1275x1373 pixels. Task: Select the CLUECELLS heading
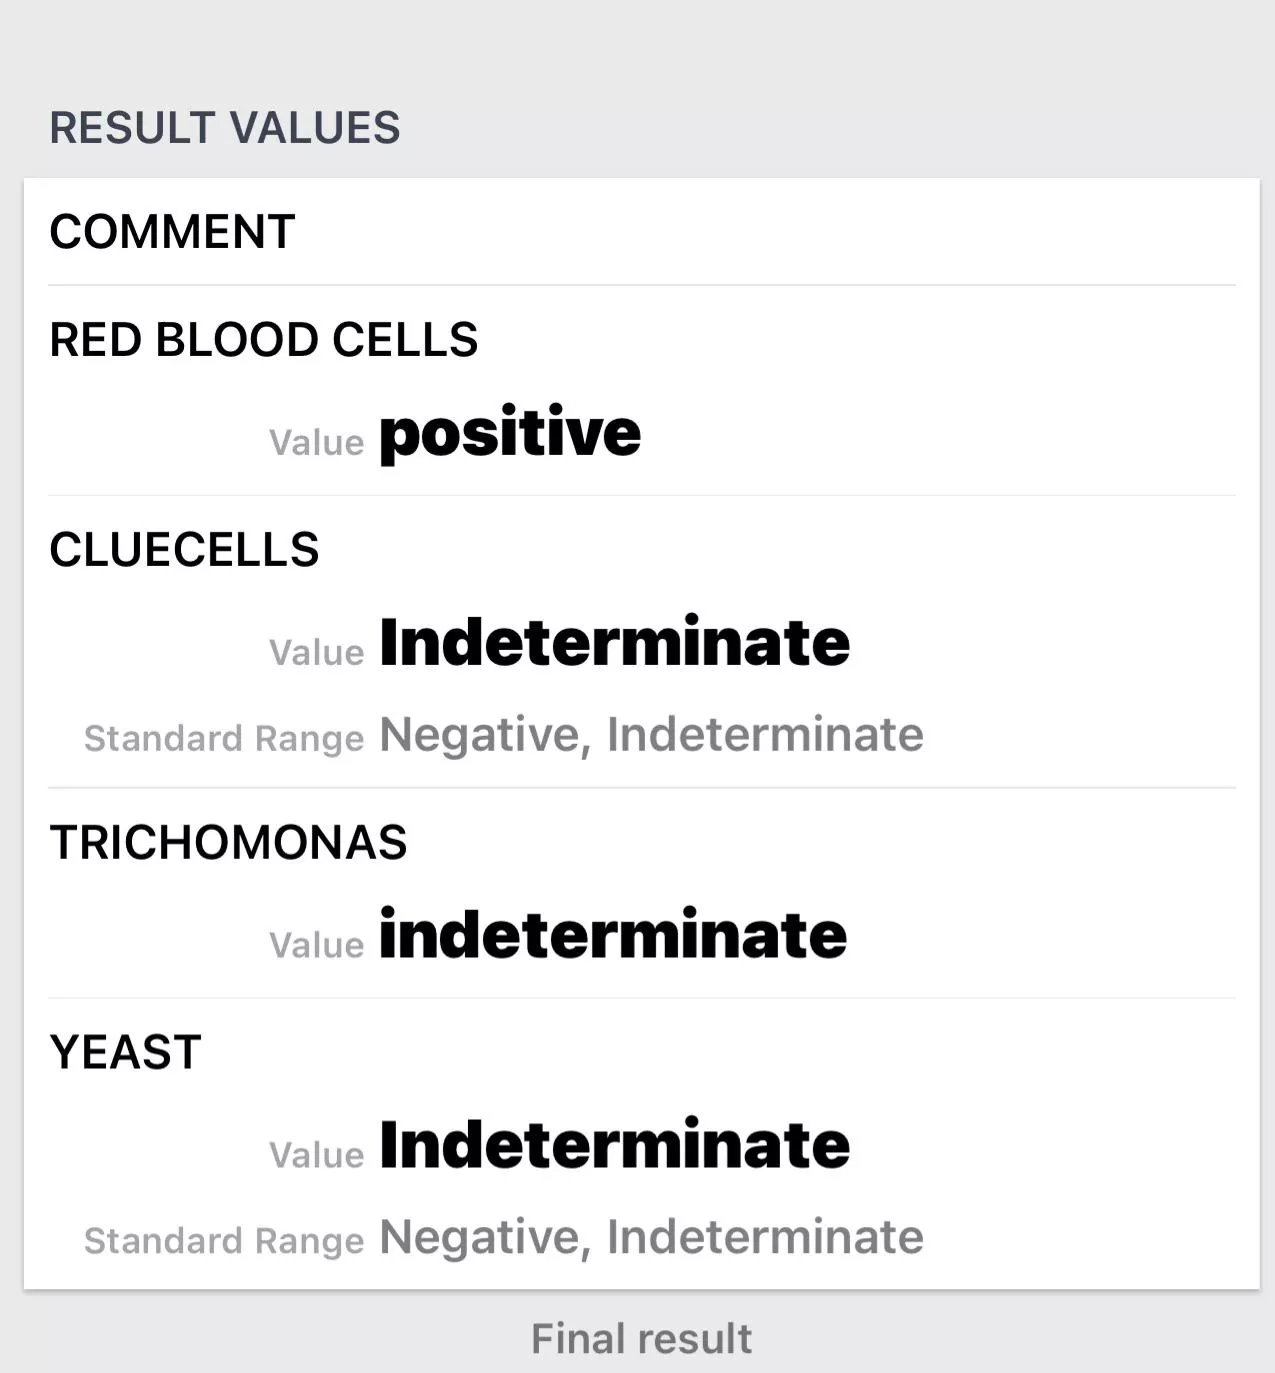(x=184, y=550)
